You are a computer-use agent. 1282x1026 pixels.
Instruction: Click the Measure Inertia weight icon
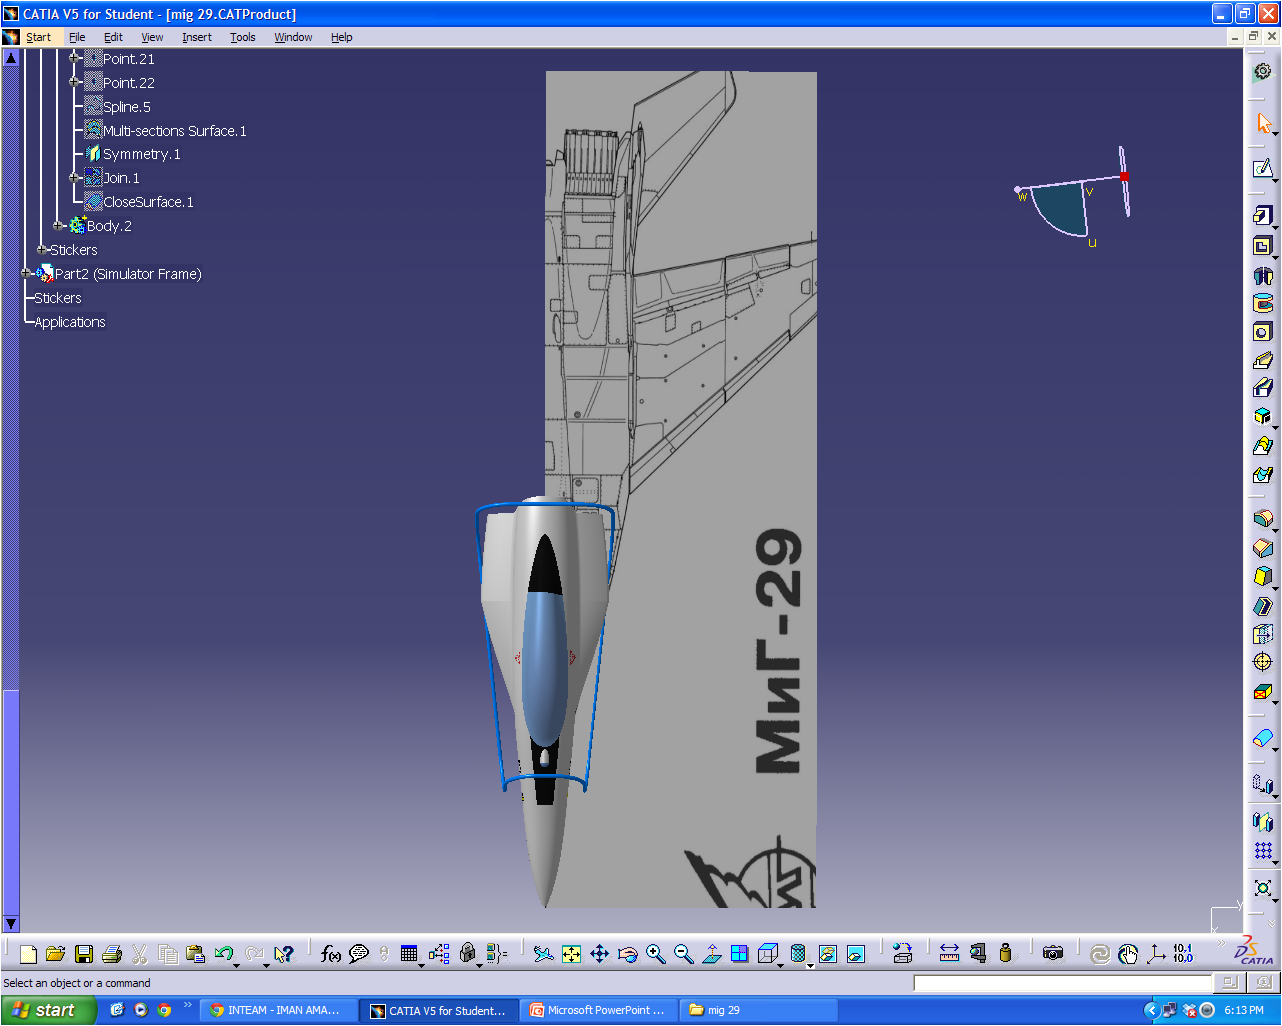click(x=1005, y=954)
